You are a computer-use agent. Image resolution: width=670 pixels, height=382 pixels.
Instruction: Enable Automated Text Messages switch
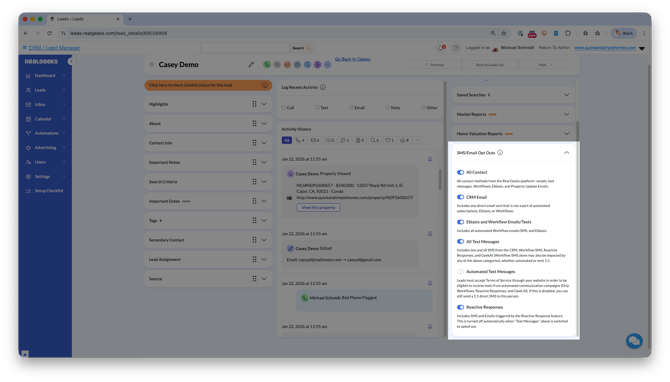[460, 271]
